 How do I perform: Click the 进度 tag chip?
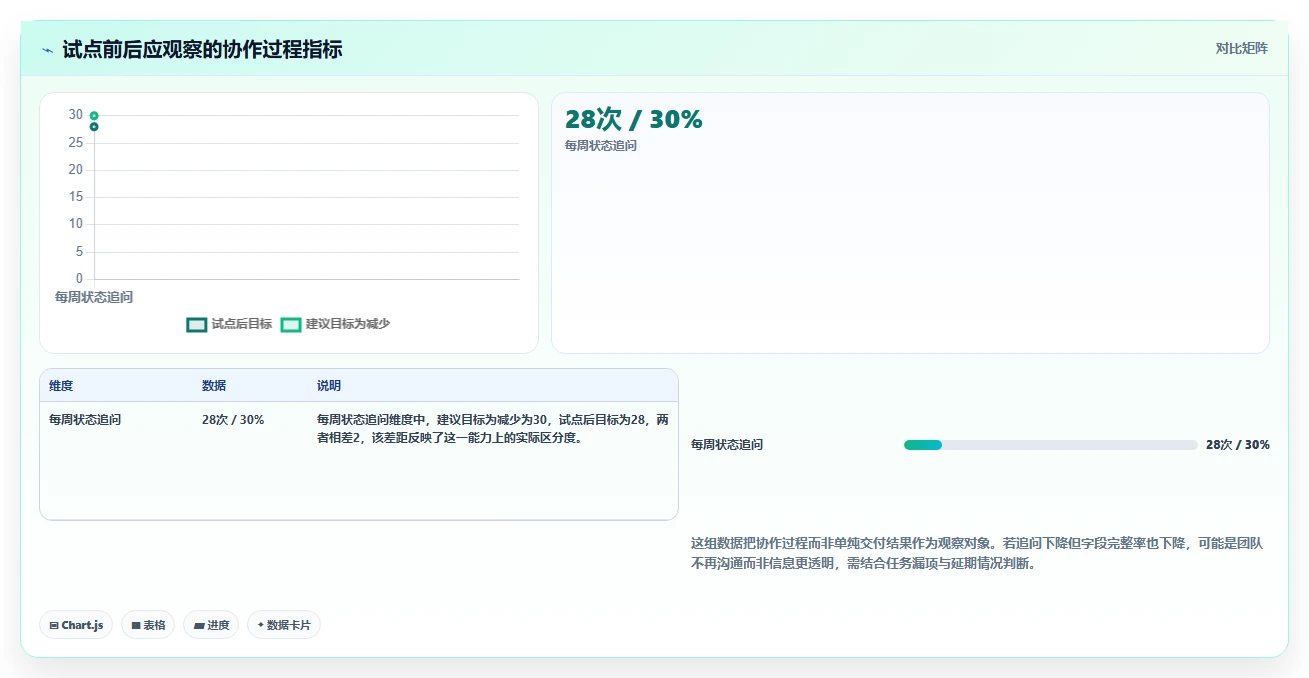coord(211,625)
